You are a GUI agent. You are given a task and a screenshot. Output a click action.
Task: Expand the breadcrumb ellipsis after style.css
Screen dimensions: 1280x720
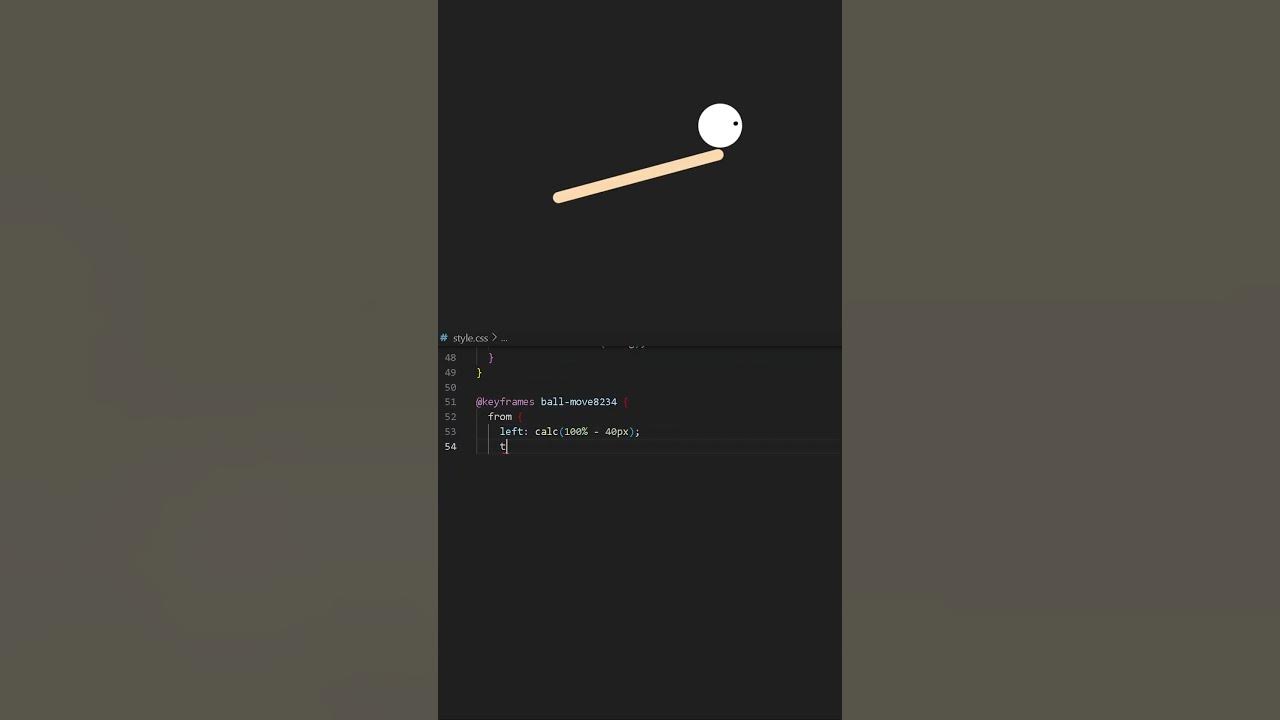503,339
